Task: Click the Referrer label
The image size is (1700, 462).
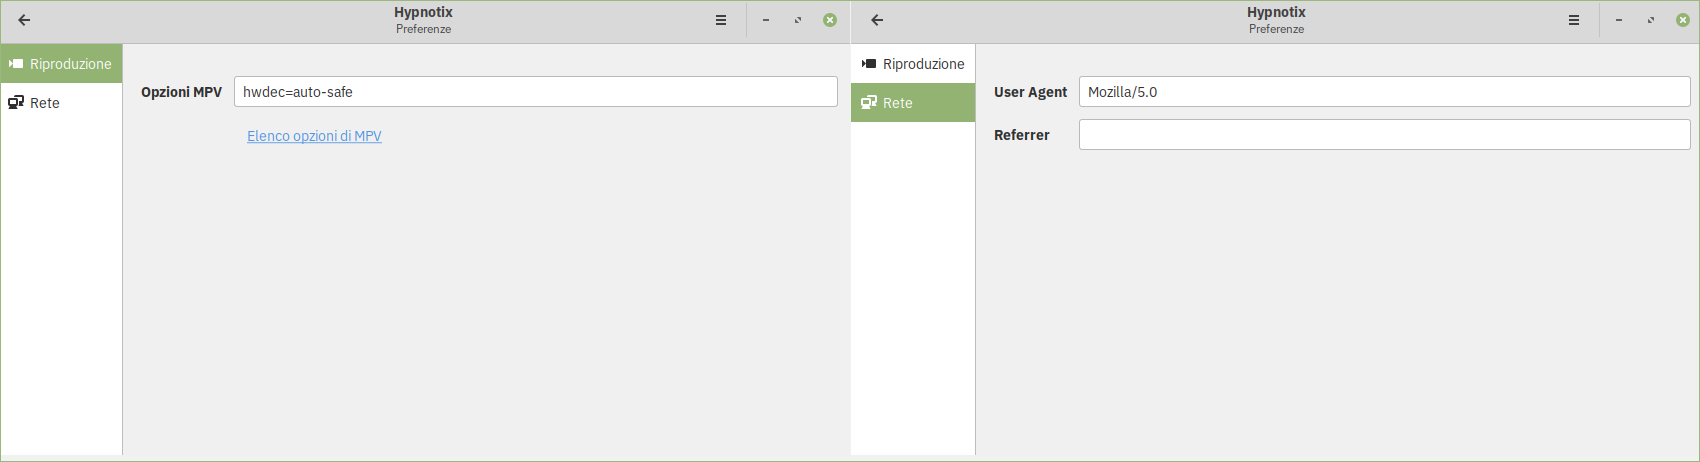Action: [1022, 135]
